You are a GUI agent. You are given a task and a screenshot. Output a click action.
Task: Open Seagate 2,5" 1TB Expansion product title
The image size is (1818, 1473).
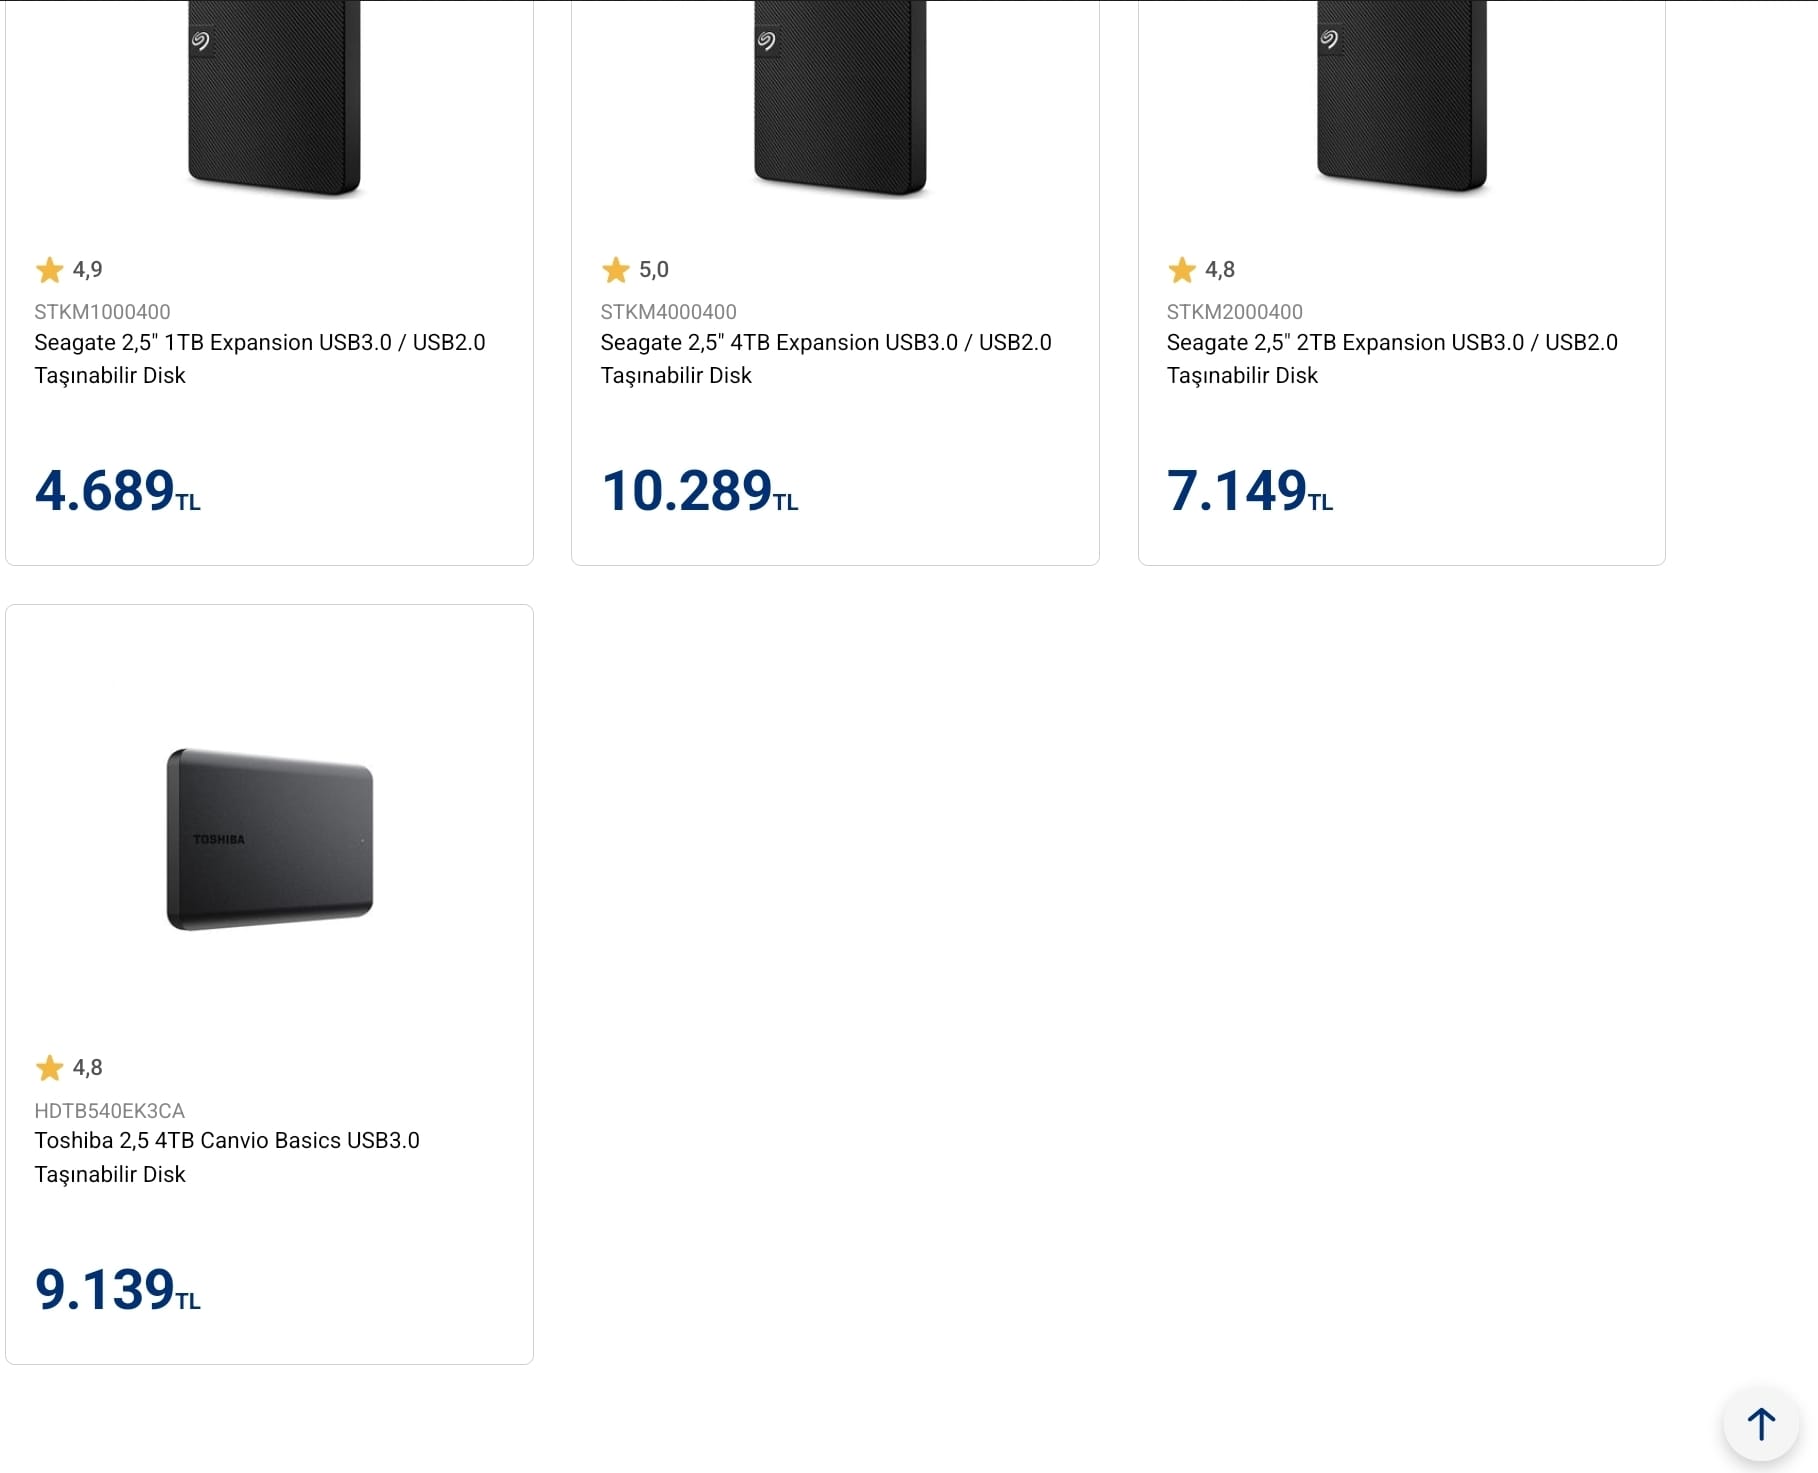pos(260,359)
